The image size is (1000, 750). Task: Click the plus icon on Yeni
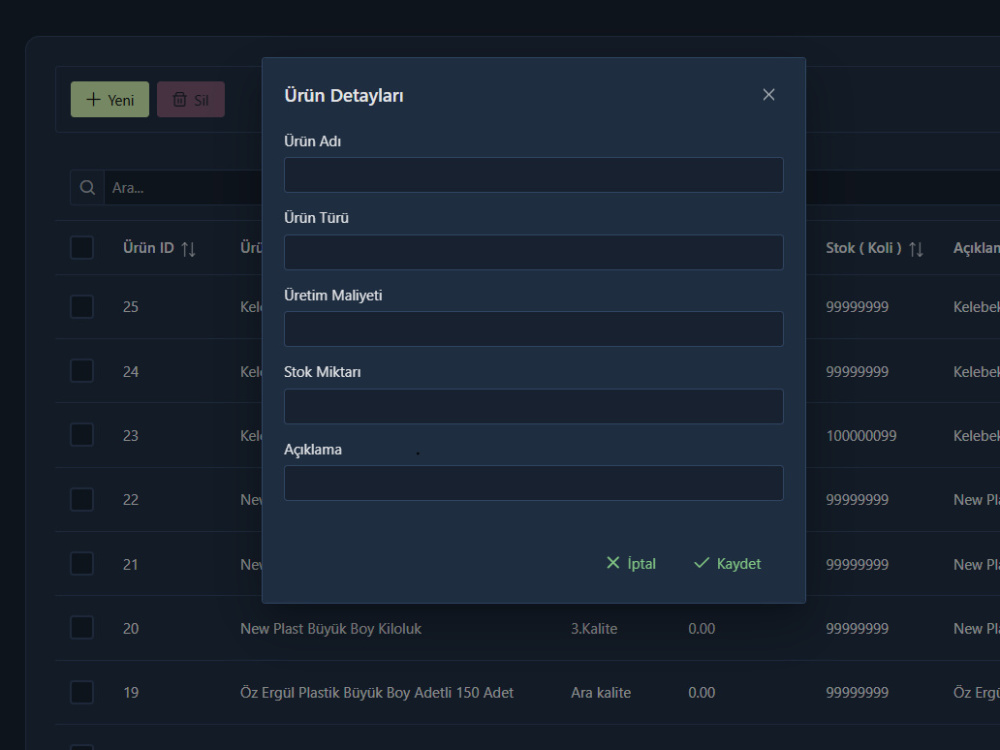93,99
